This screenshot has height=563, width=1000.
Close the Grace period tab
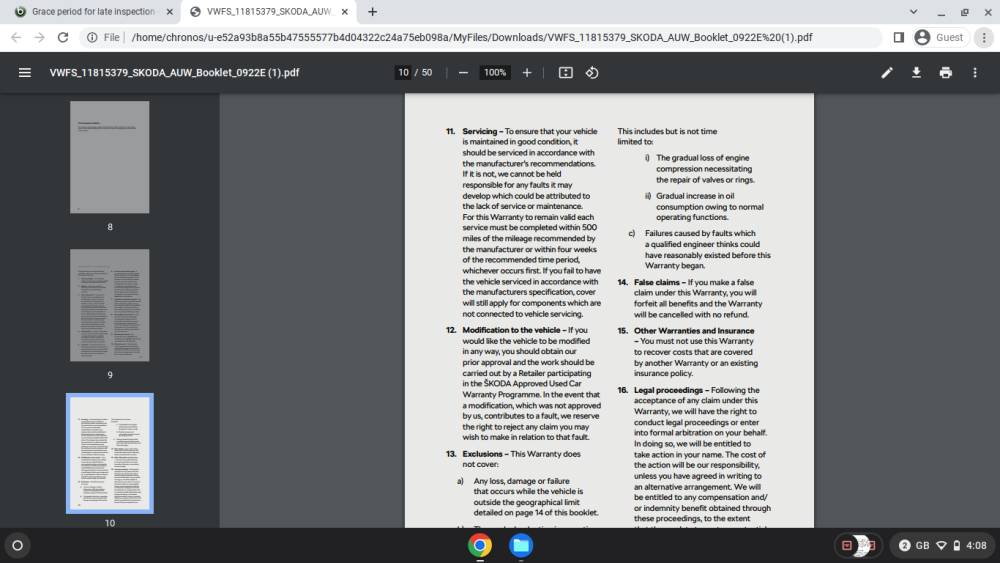(x=169, y=11)
